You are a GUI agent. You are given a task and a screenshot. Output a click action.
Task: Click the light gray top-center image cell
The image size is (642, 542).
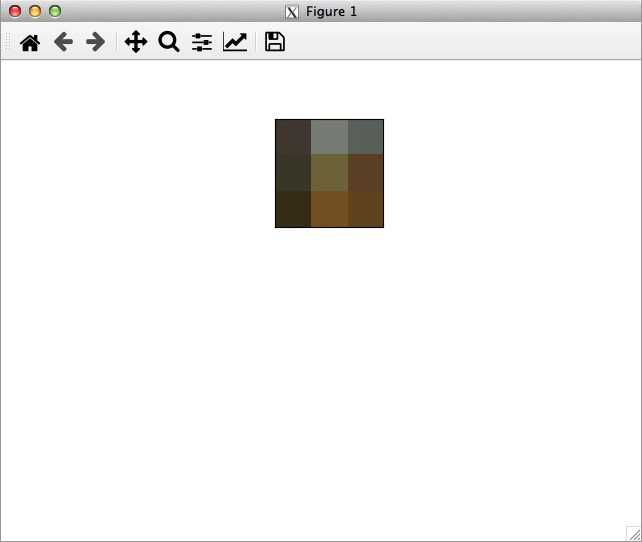(x=329, y=137)
